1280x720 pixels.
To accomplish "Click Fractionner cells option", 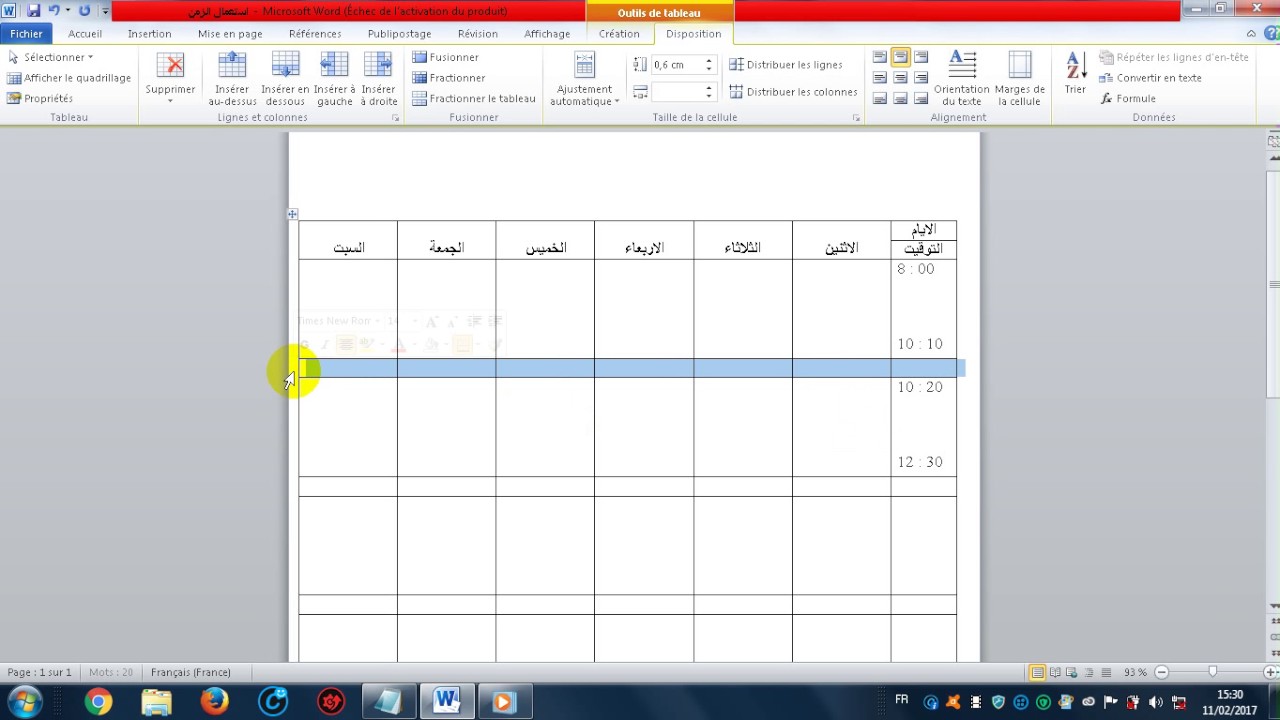I will click(x=449, y=78).
